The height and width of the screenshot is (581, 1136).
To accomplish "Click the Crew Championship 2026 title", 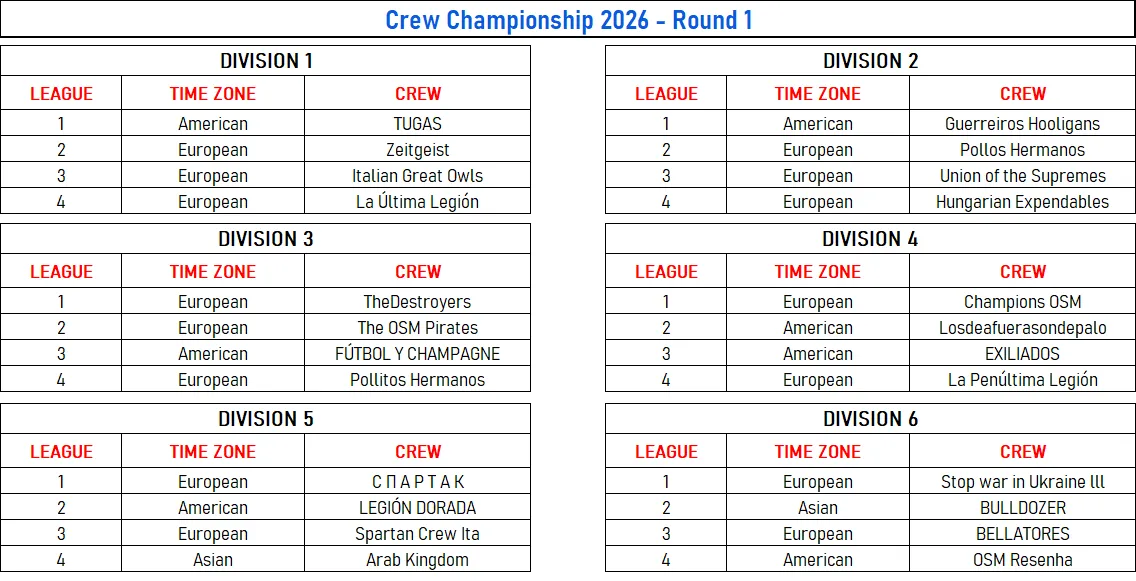I will (568, 20).
